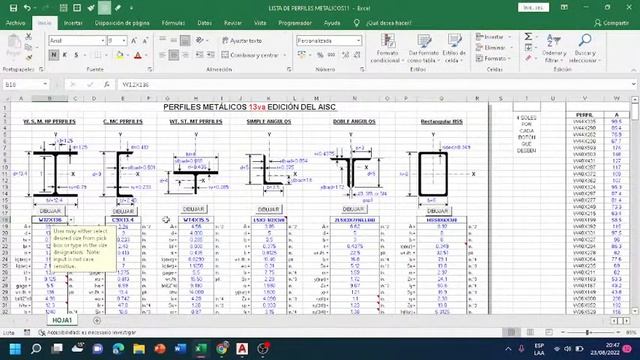This screenshot has height=360, width=640.
Task: Click the zoom slider handle
Action: point(587,333)
